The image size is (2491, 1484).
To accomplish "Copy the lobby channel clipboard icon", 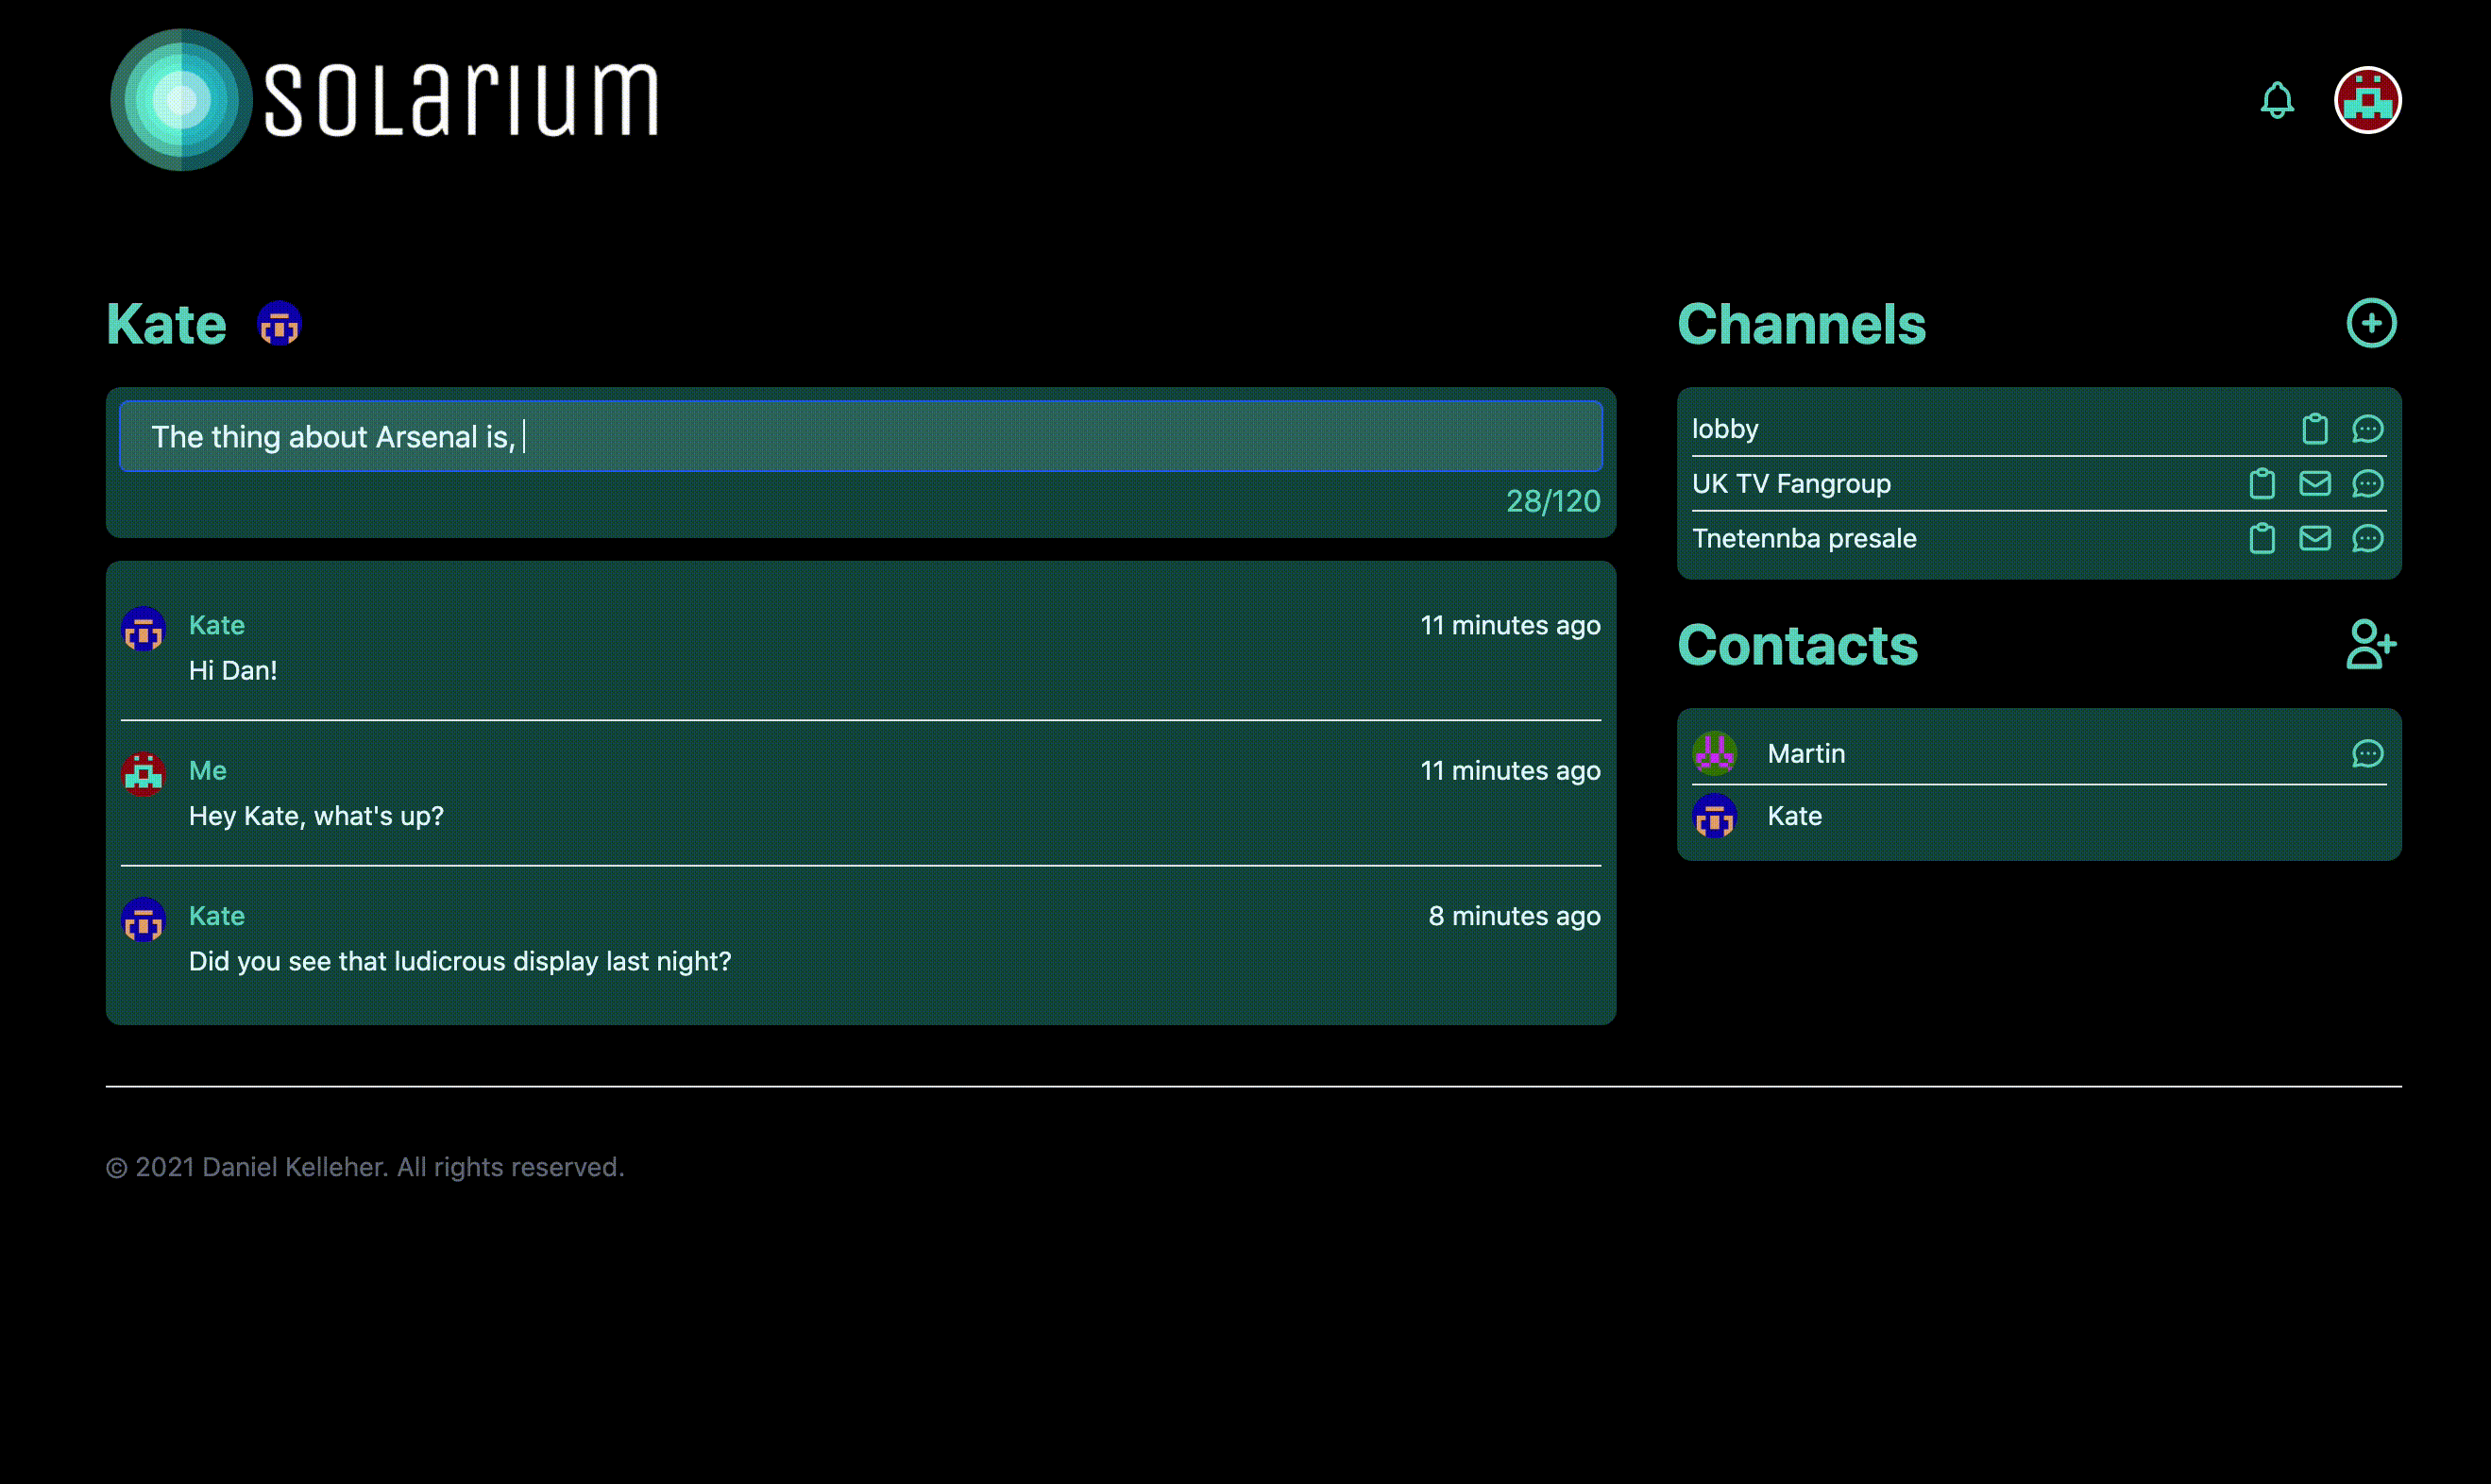I will tap(2314, 429).
